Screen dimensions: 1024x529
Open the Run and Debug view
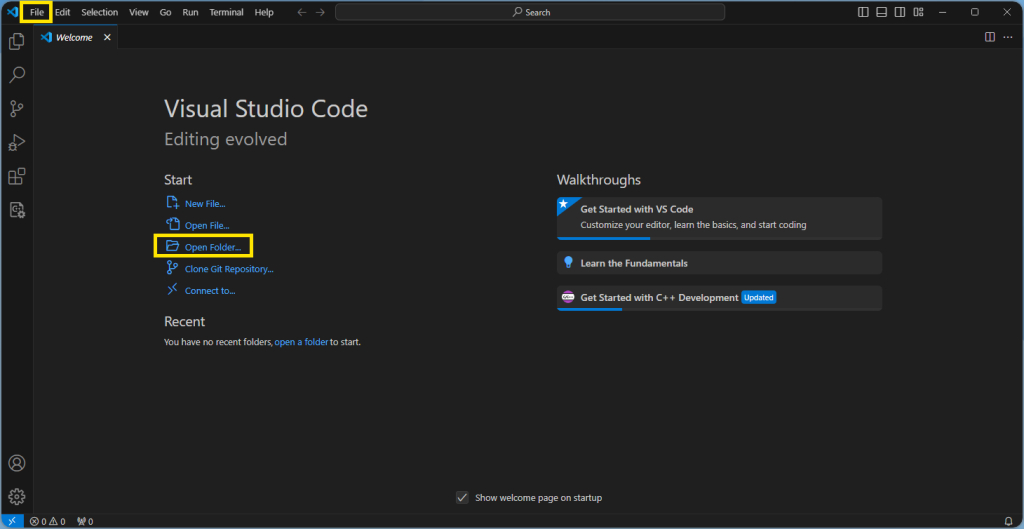[16, 142]
